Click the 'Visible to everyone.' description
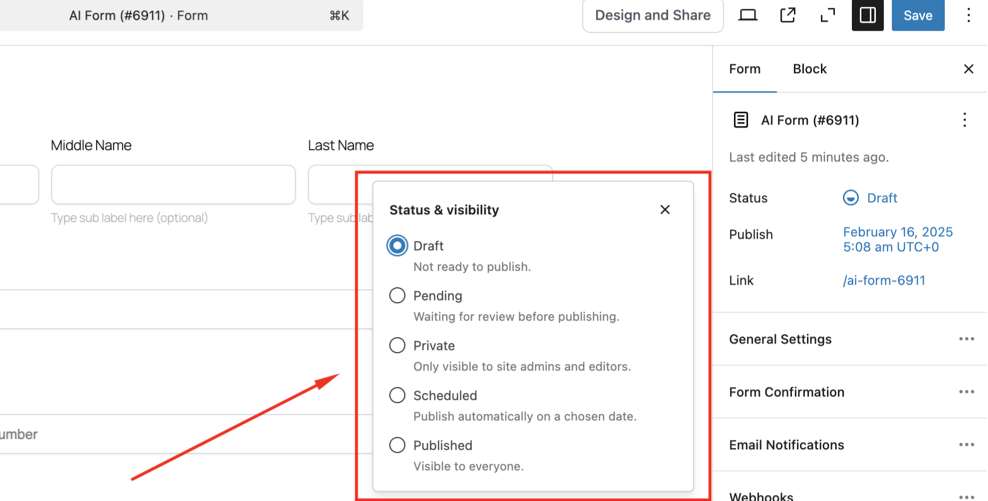 (x=468, y=466)
